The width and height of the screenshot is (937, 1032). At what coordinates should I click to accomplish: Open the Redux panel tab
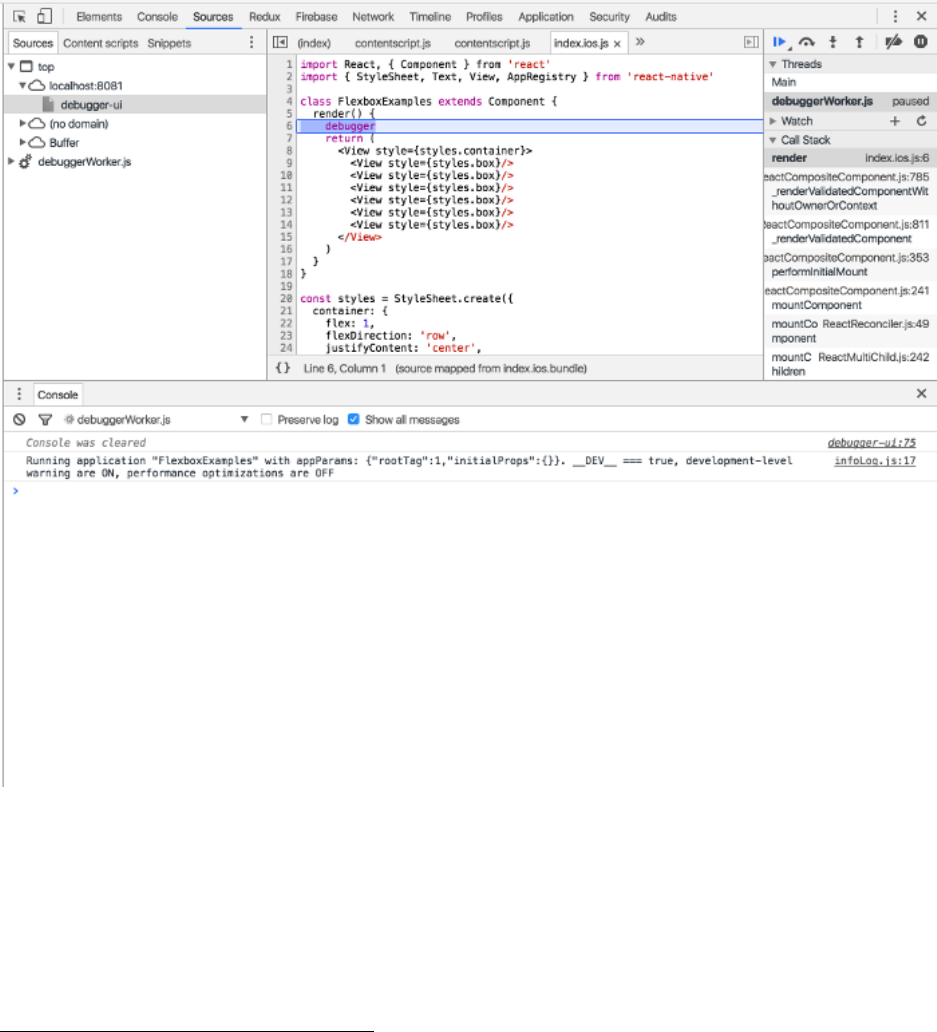(265, 17)
